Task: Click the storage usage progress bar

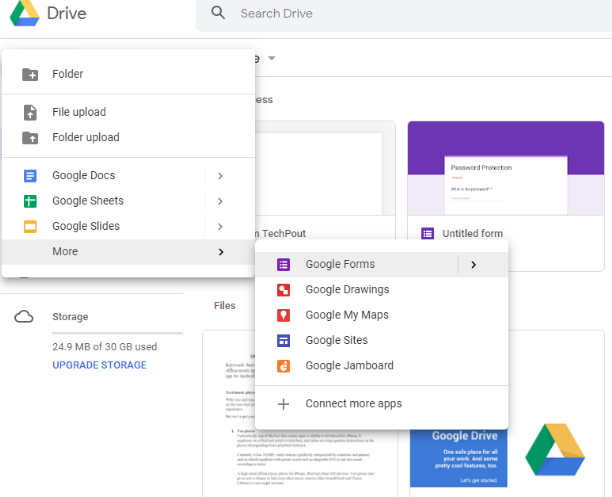Action: (117, 333)
